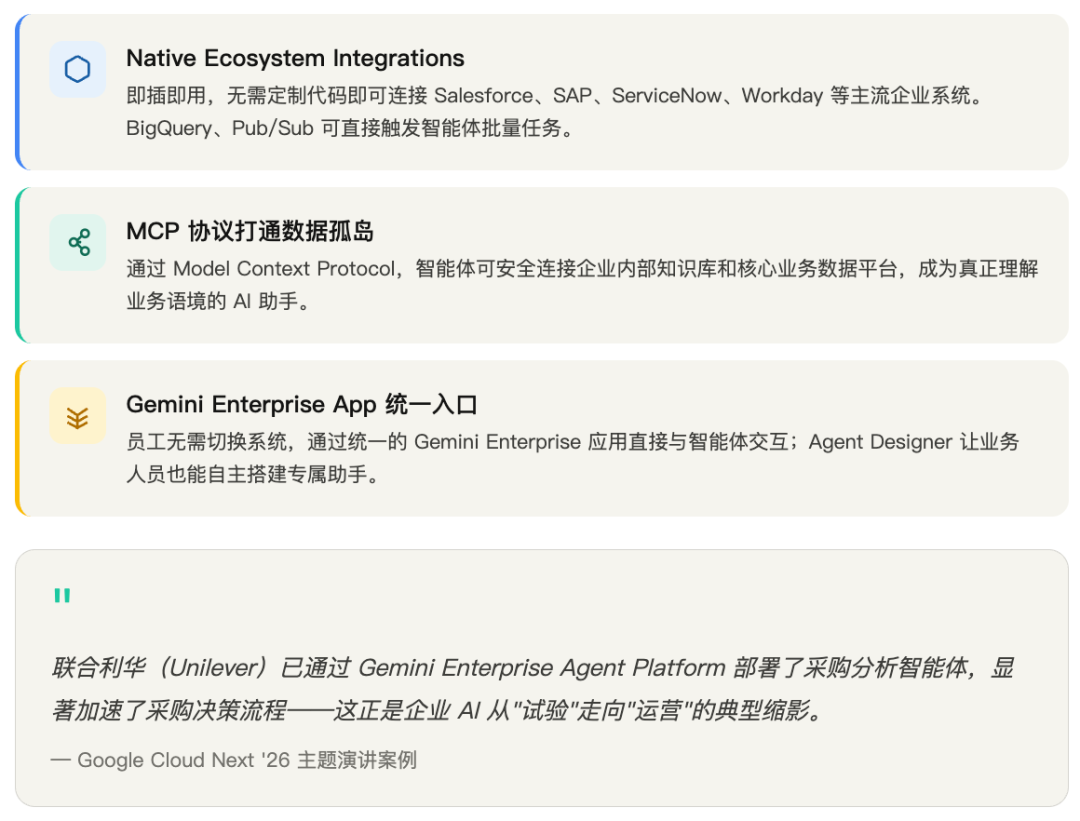1080x821 pixels.
Task: Open the Gemini Enterprise App 统一入口 title
Action: (302, 404)
